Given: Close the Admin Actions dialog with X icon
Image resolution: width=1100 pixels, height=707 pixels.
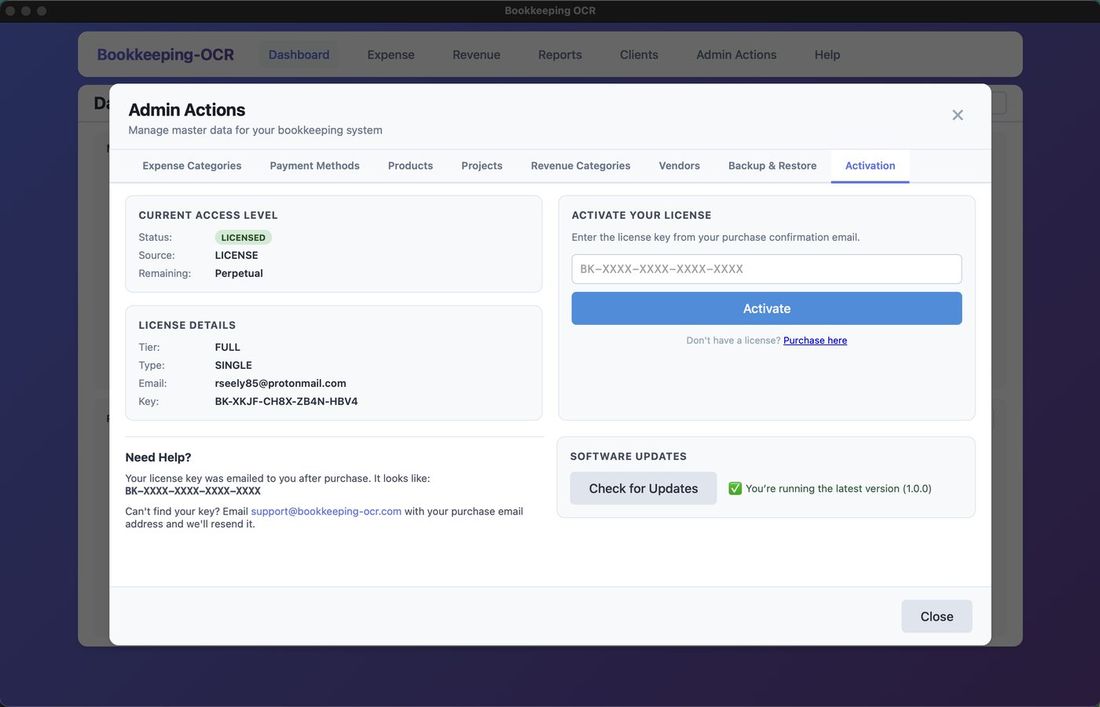Looking at the screenshot, I should click(957, 115).
